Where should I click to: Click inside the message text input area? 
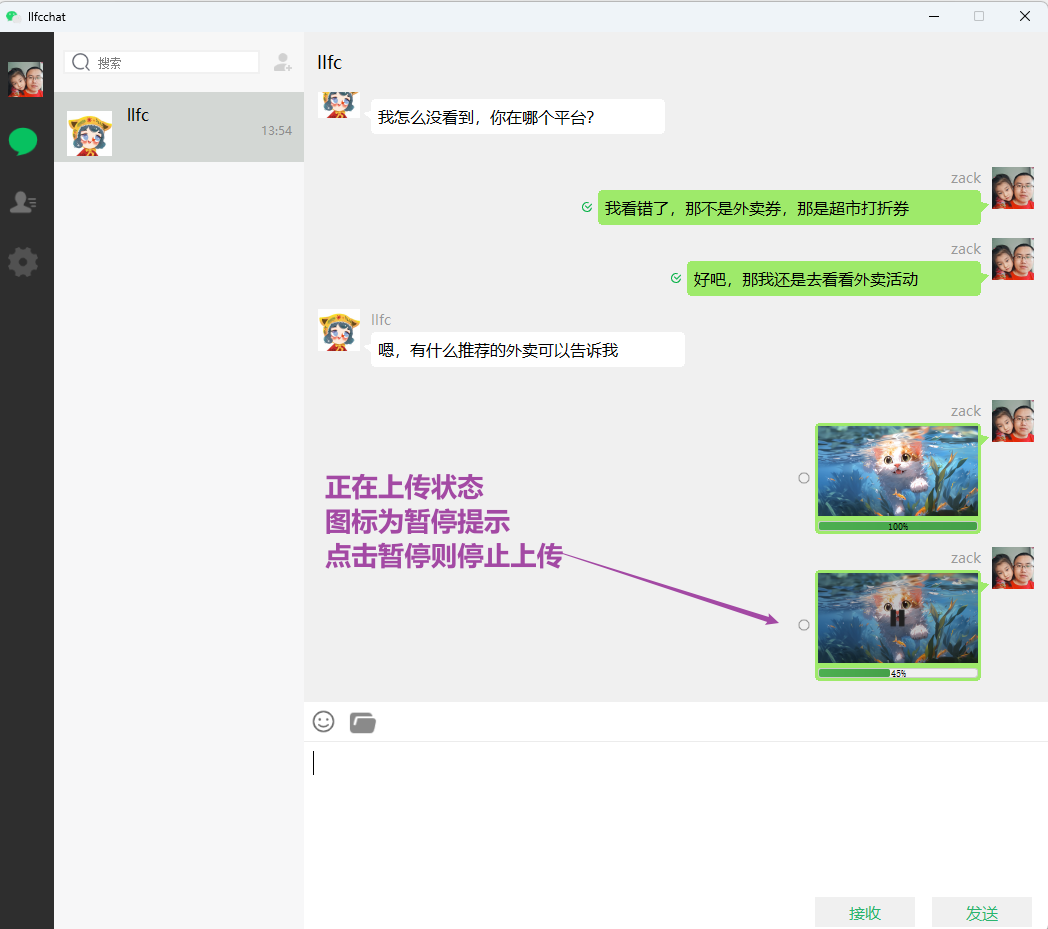pos(675,815)
